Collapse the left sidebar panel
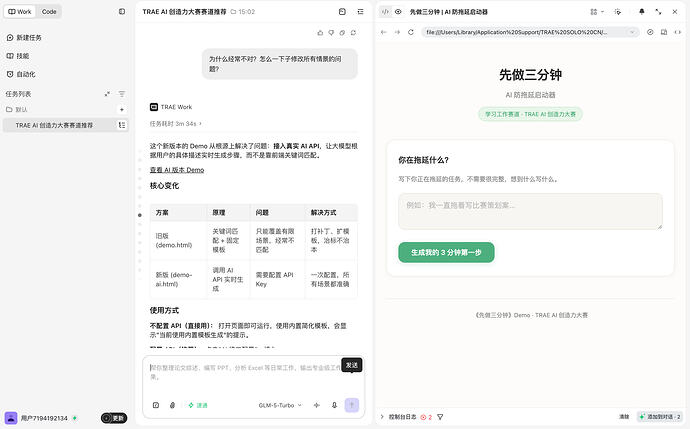Image resolution: width=690 pixels, height=429 pixels. [x=122, y=12]
